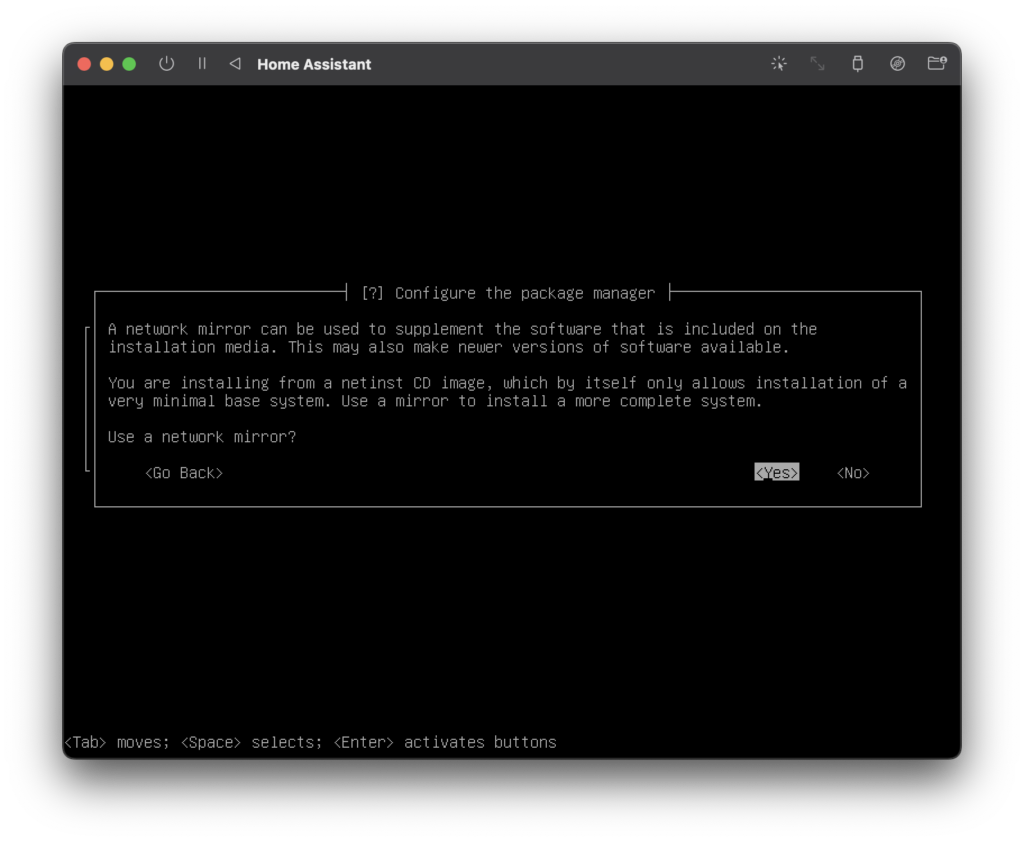Toggle capture mouse cursor icon
The height and width of the screenshot is (842, 1024).
point(778,63)
